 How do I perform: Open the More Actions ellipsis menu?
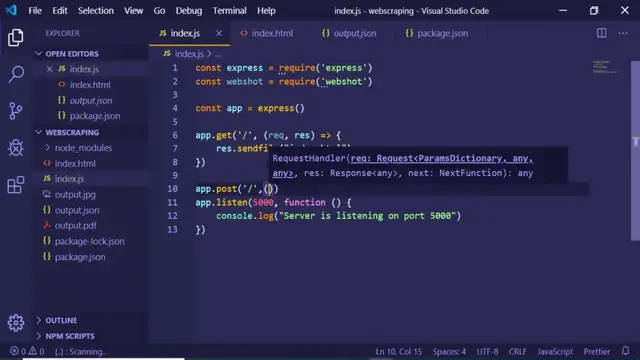pyautogui.click(x=622, y=33)
